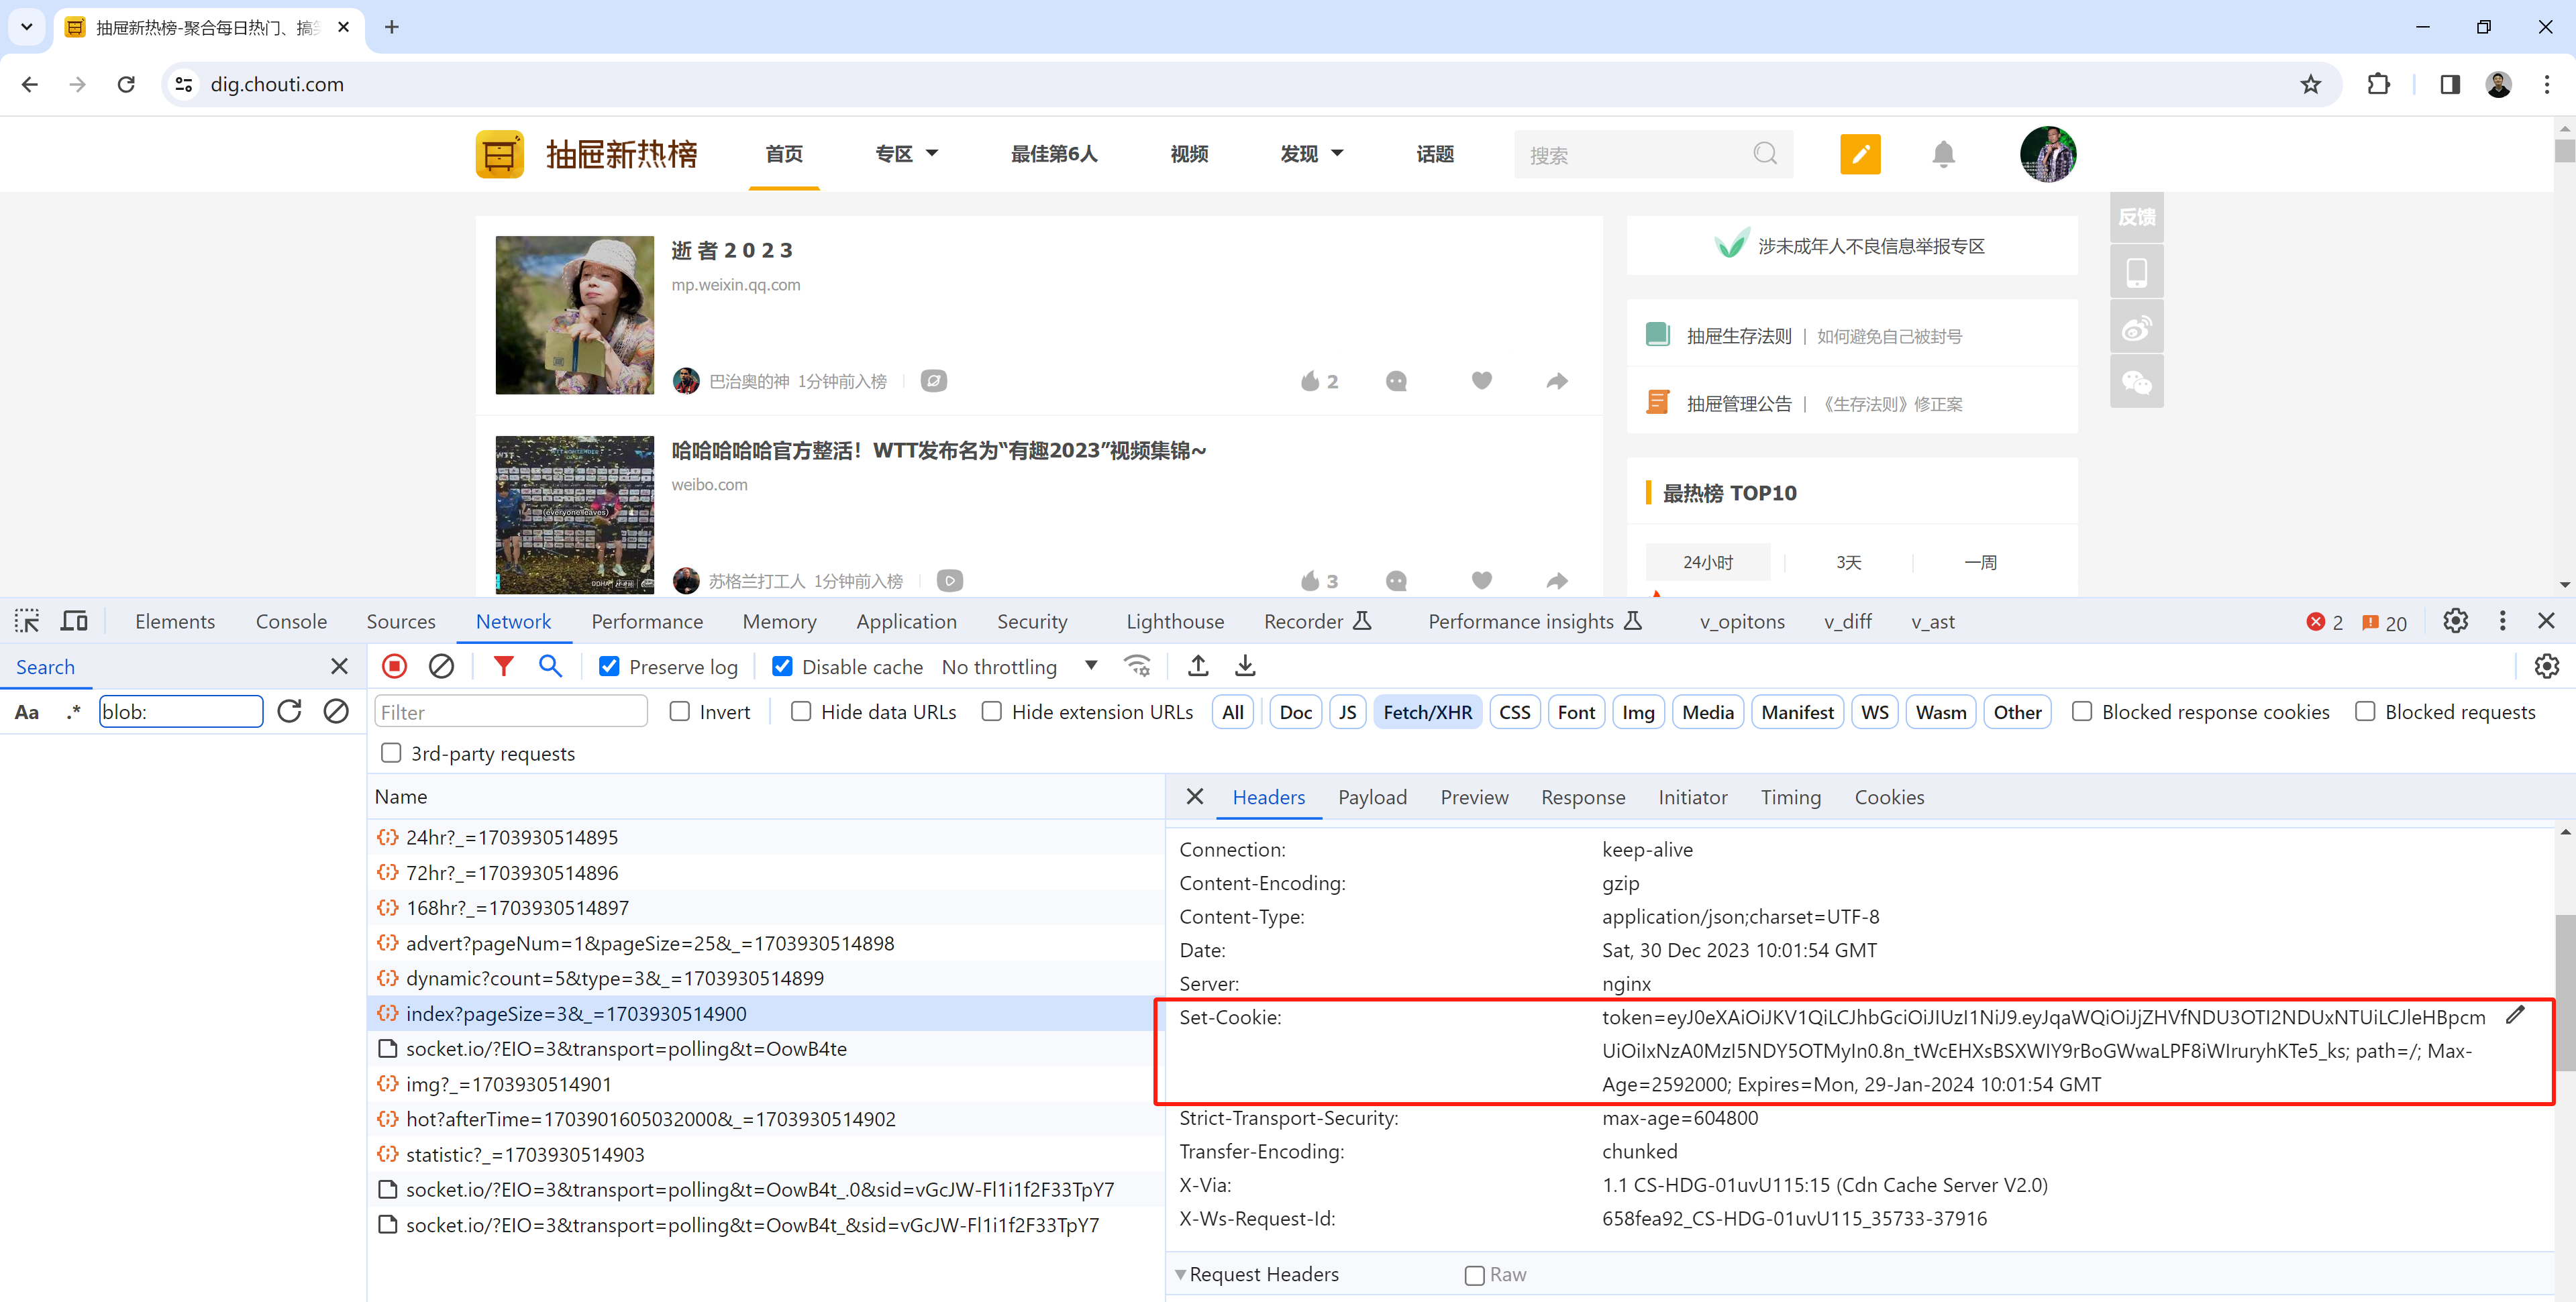Refresh the search results in Search pane
The image size is (2576, 1302).
[x=290, y=712]
